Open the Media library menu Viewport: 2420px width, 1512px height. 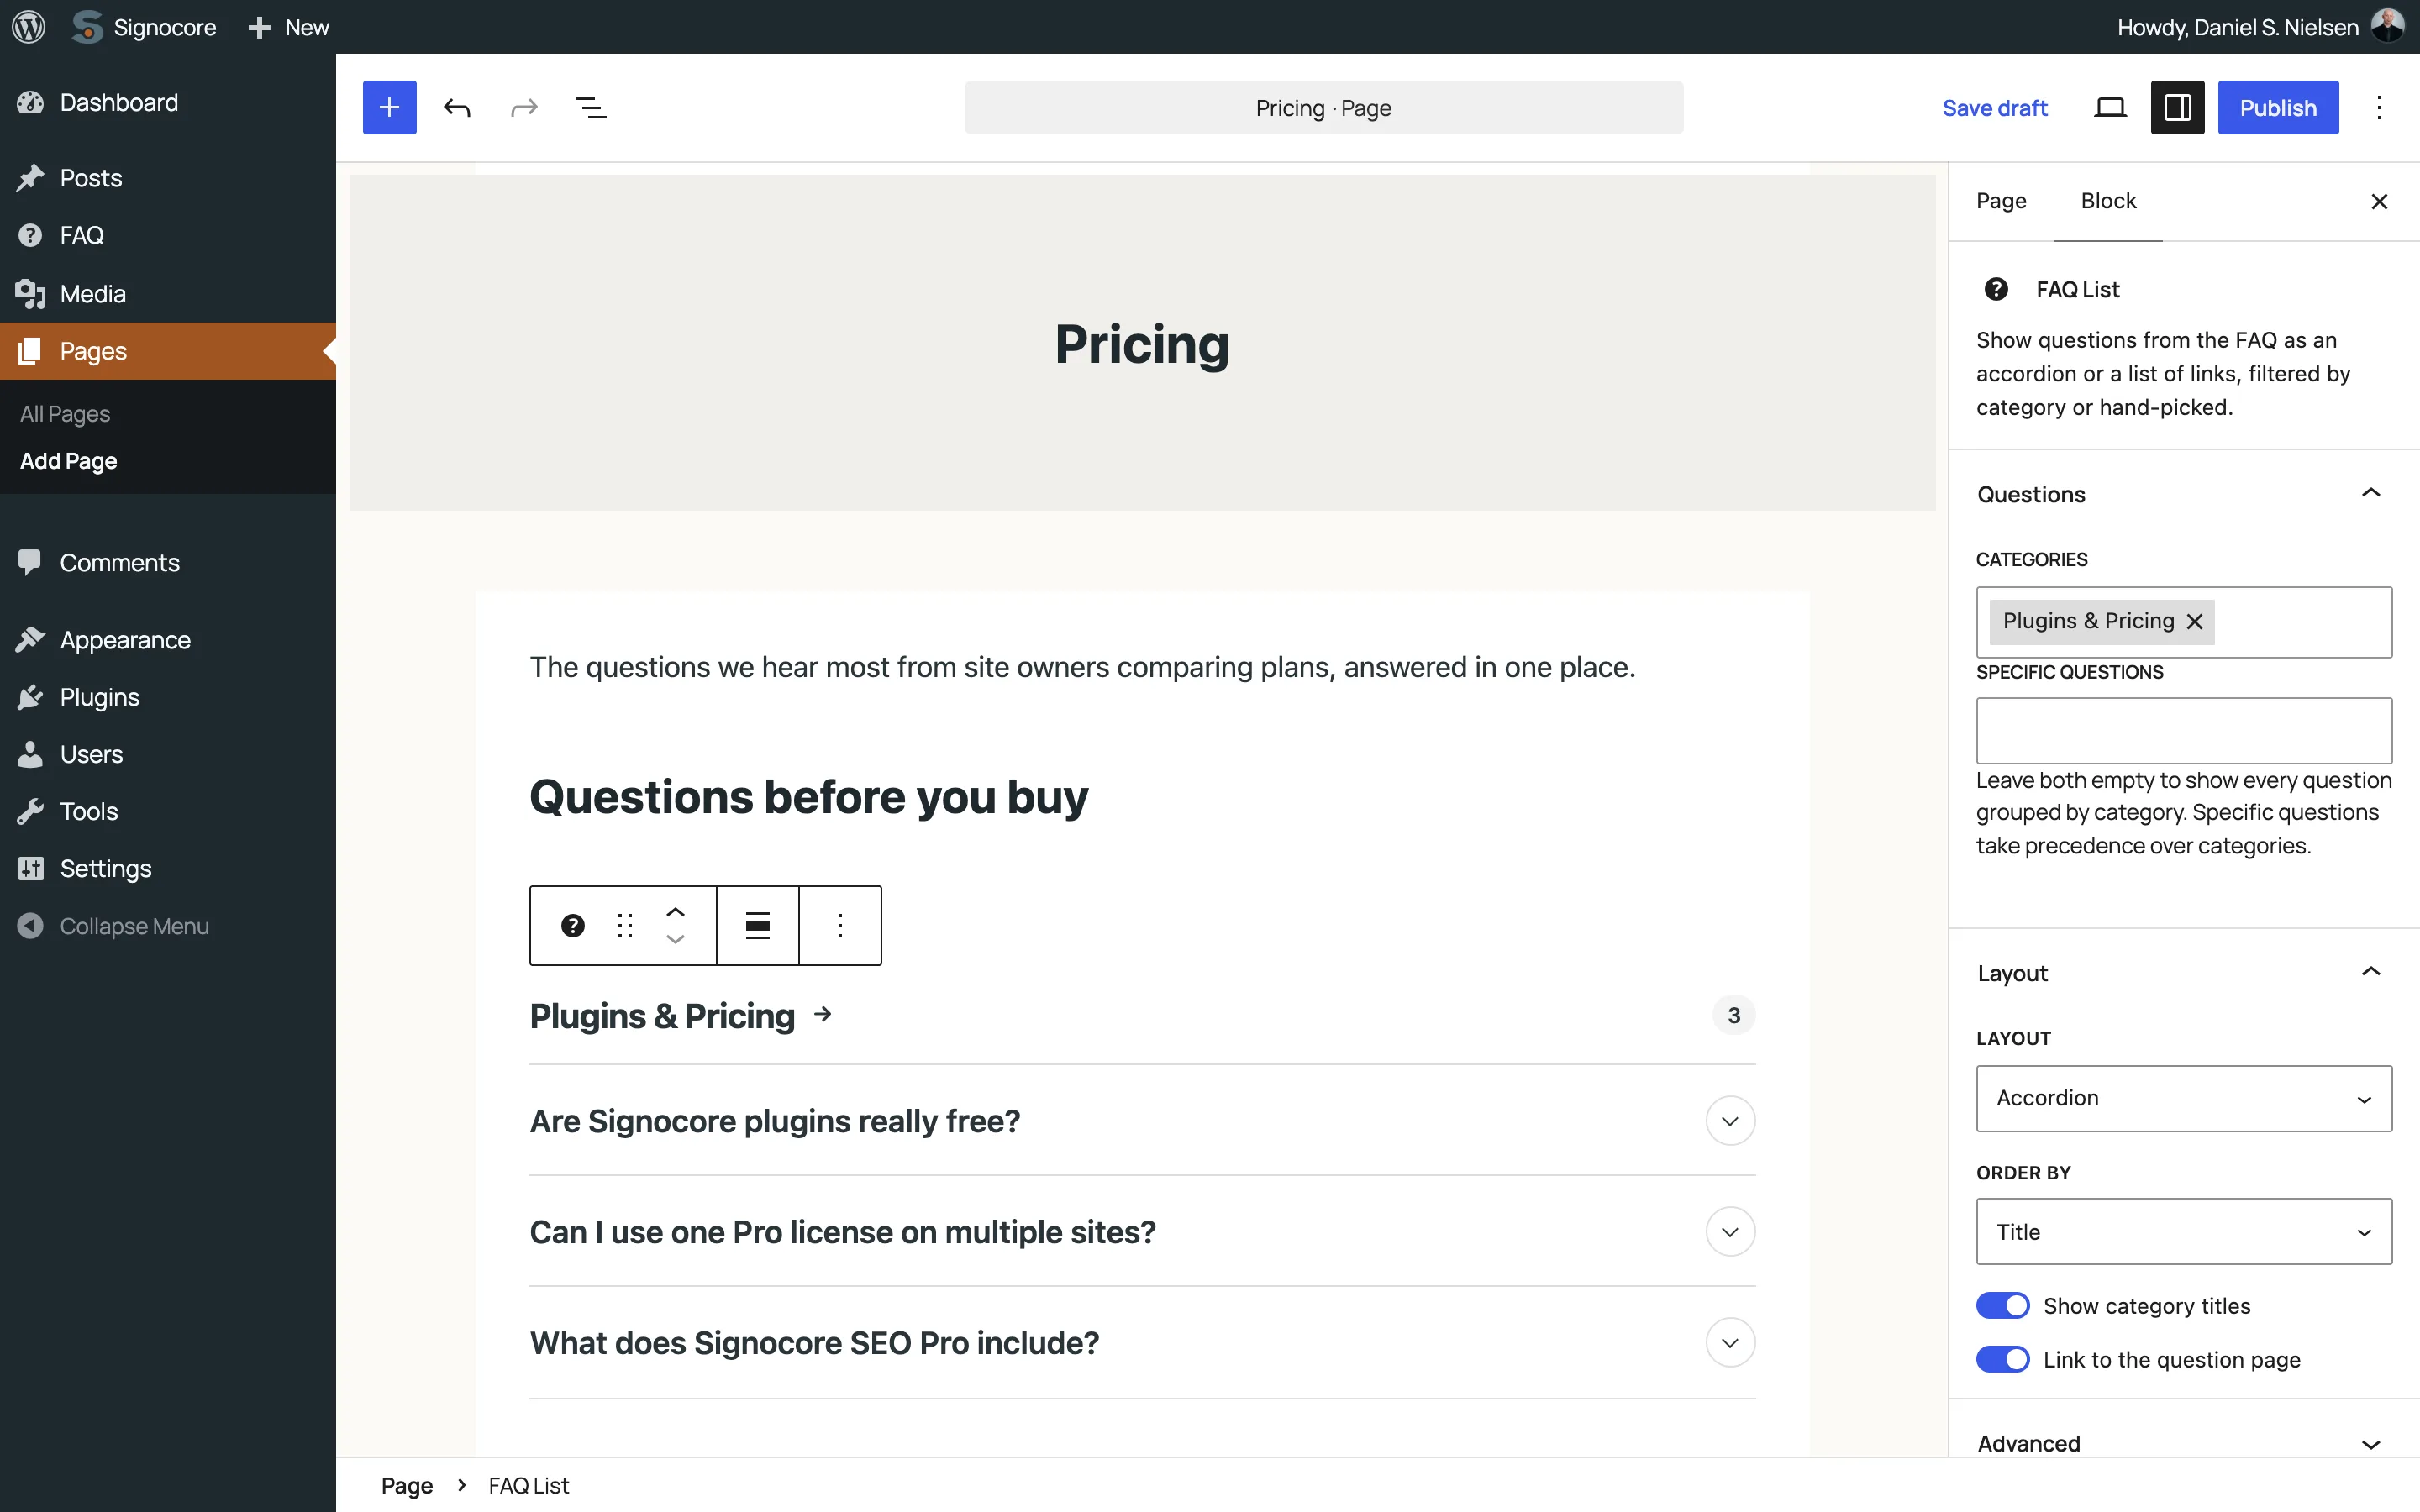[168, 293]
